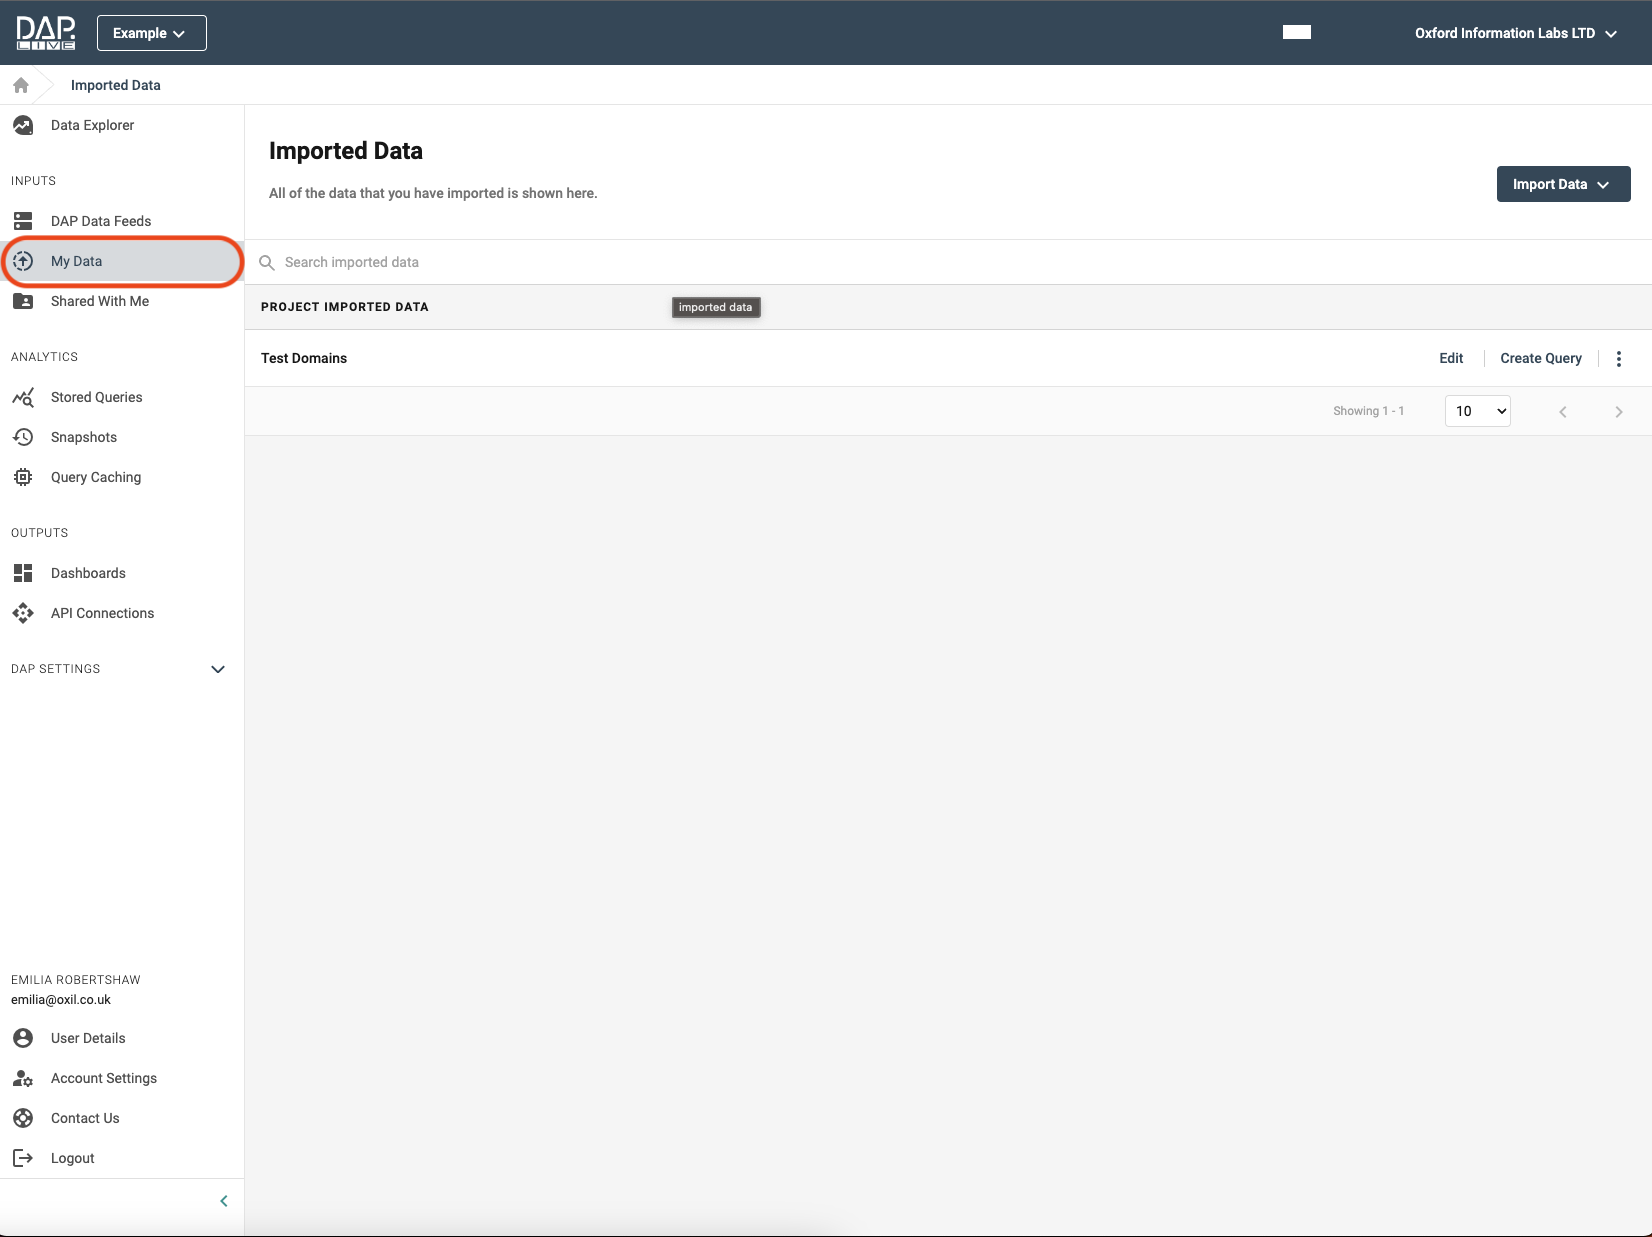Select My Data in the sidebar

[x=77, y=261]
